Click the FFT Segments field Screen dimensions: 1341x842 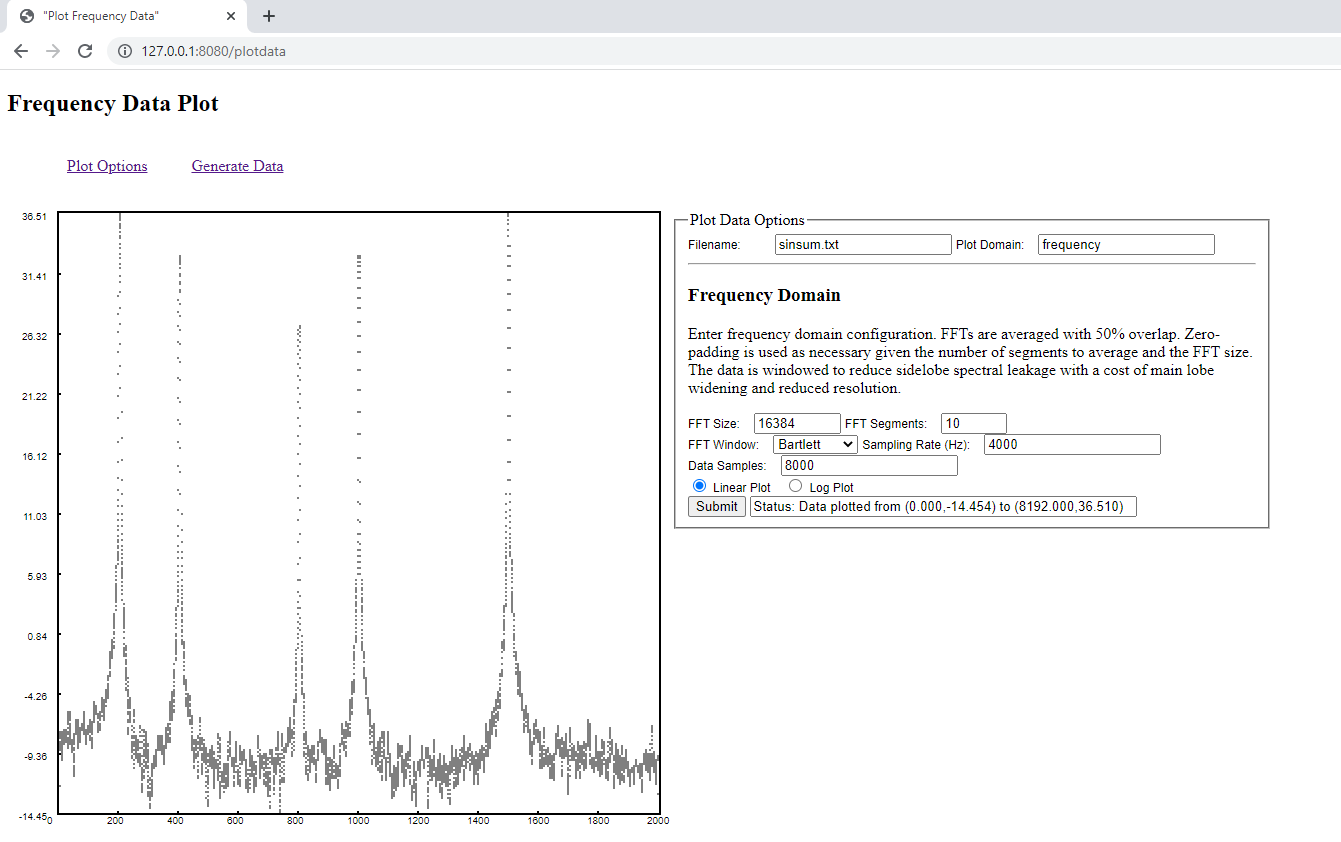tap(974, 423)
